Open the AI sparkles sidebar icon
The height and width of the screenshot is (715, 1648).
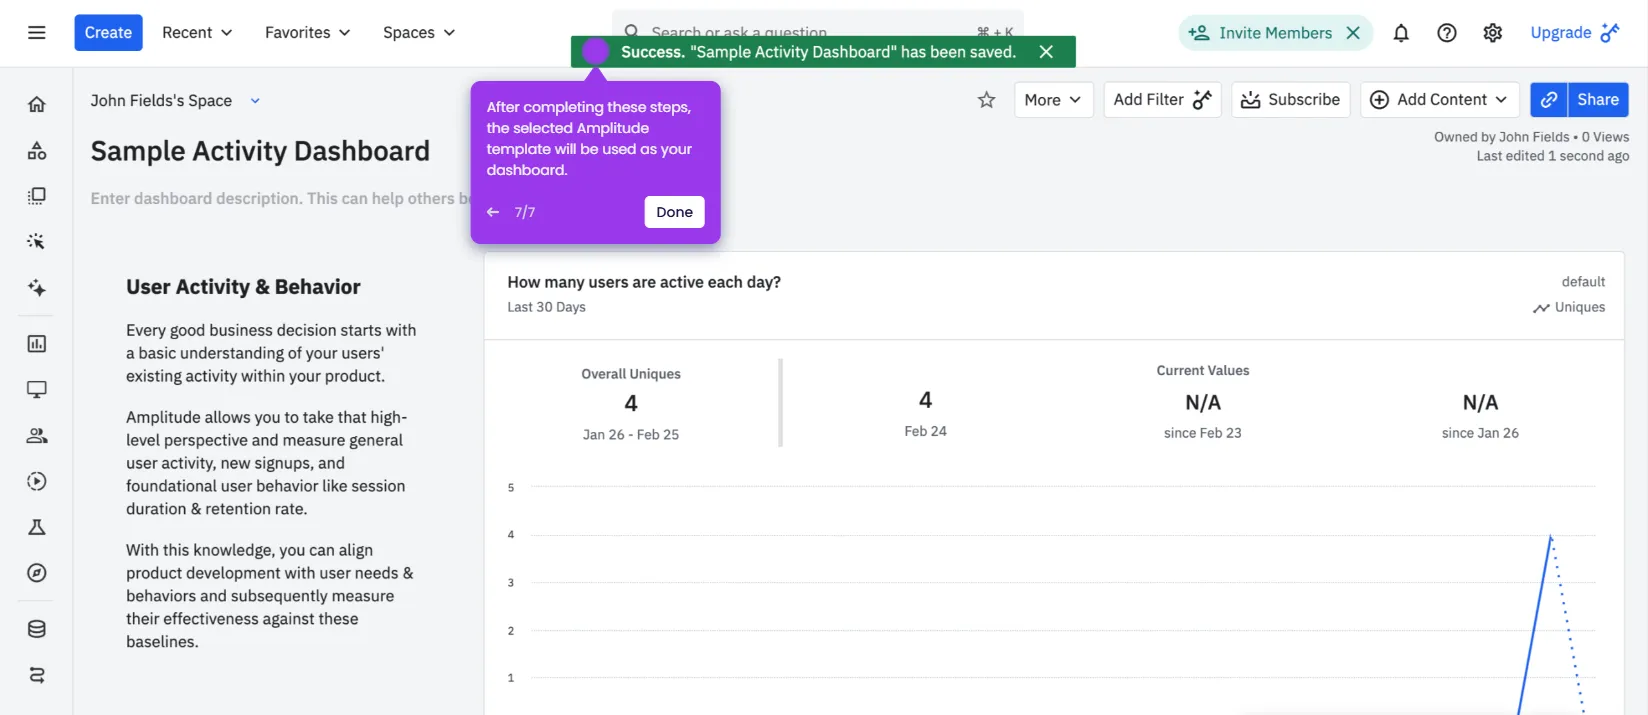37,288
